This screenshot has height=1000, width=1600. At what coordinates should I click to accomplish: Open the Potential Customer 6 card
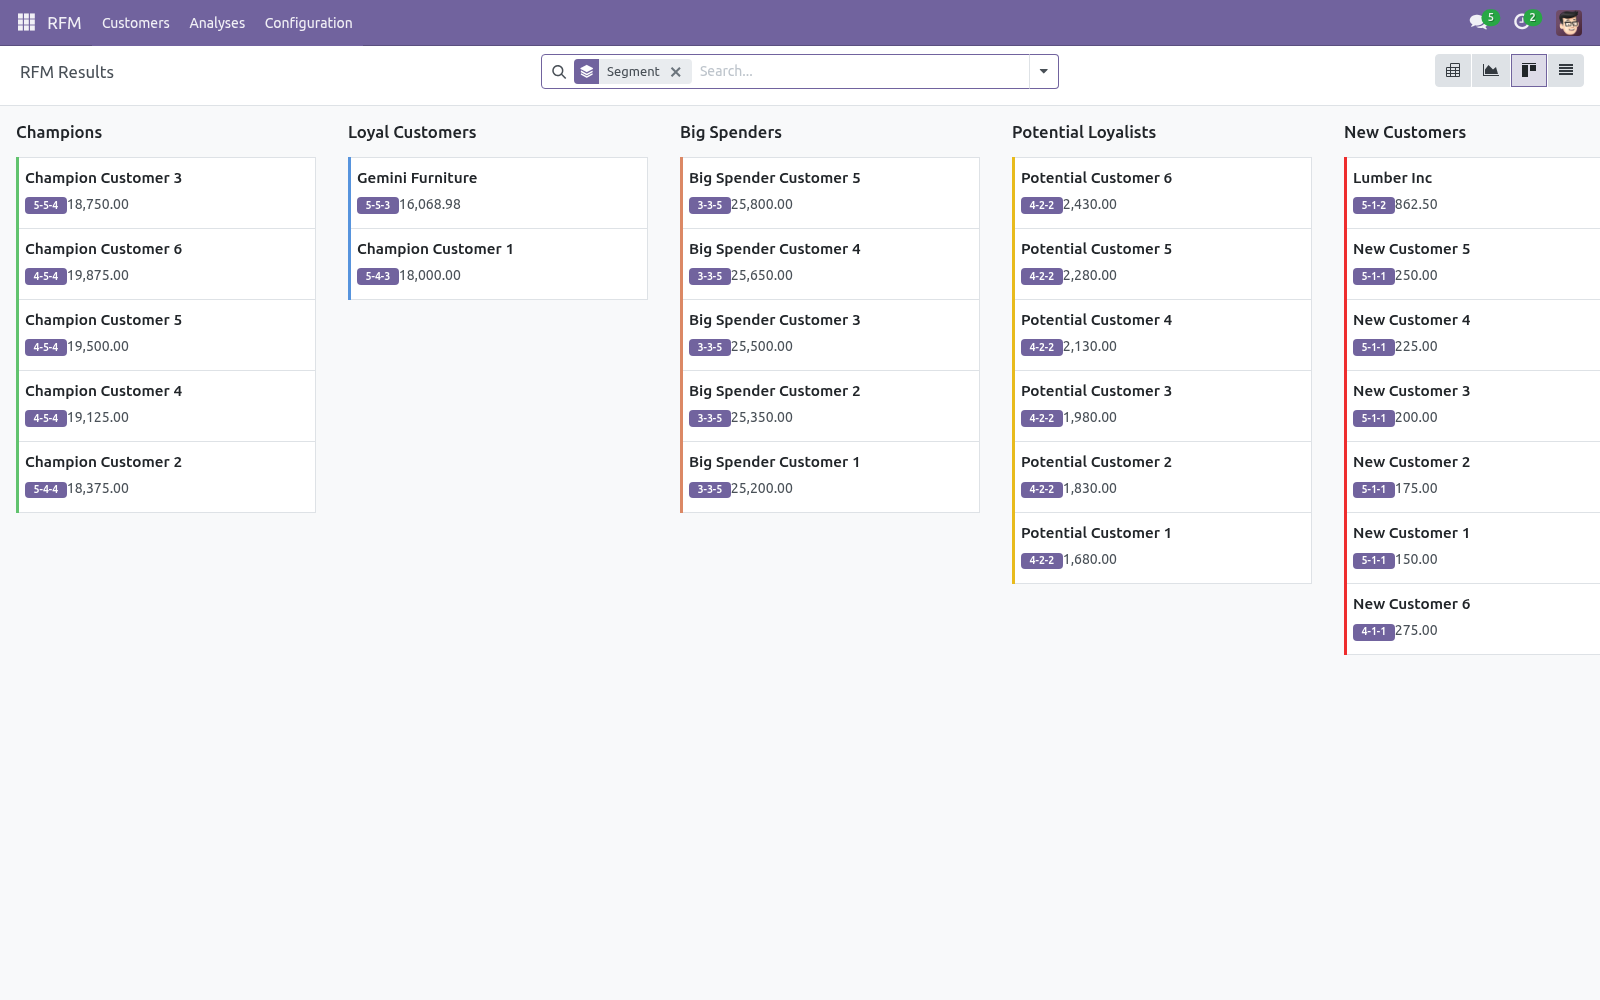1162,193
